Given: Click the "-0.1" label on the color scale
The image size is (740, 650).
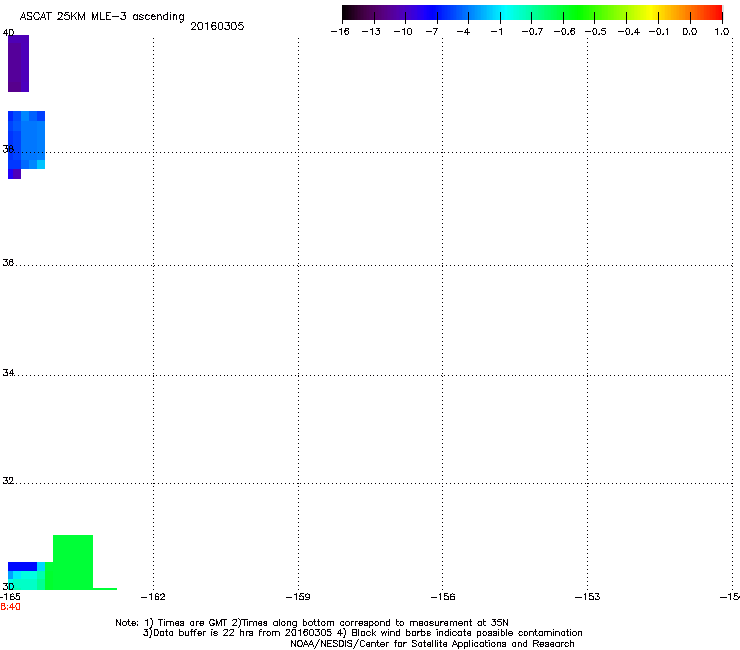Looking at the screenshot, I should coord(659,32).
